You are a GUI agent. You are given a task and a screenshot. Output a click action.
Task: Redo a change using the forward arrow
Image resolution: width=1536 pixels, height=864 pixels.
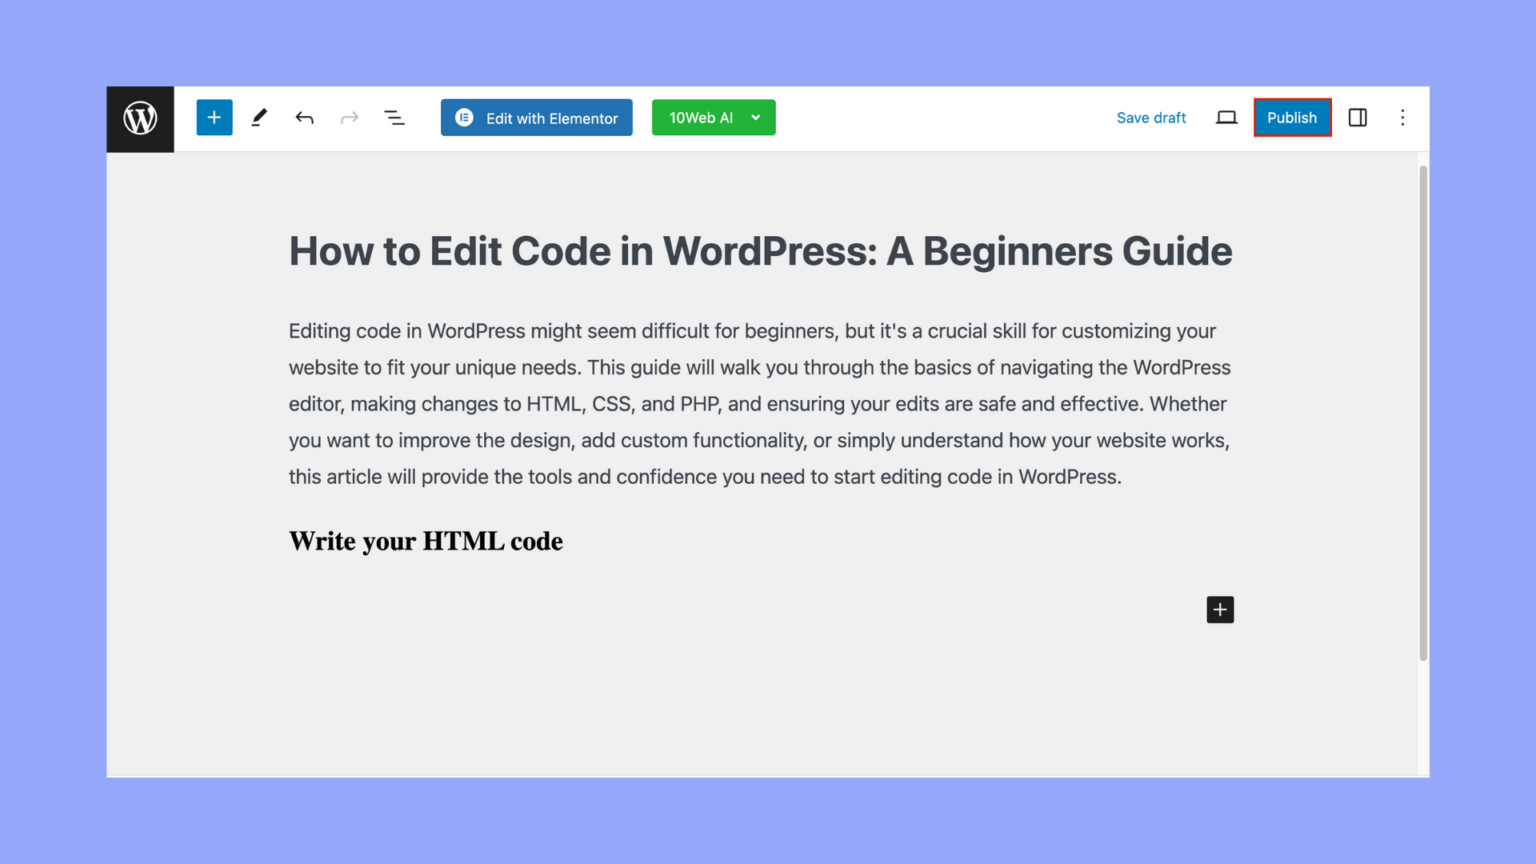(349, 117)
